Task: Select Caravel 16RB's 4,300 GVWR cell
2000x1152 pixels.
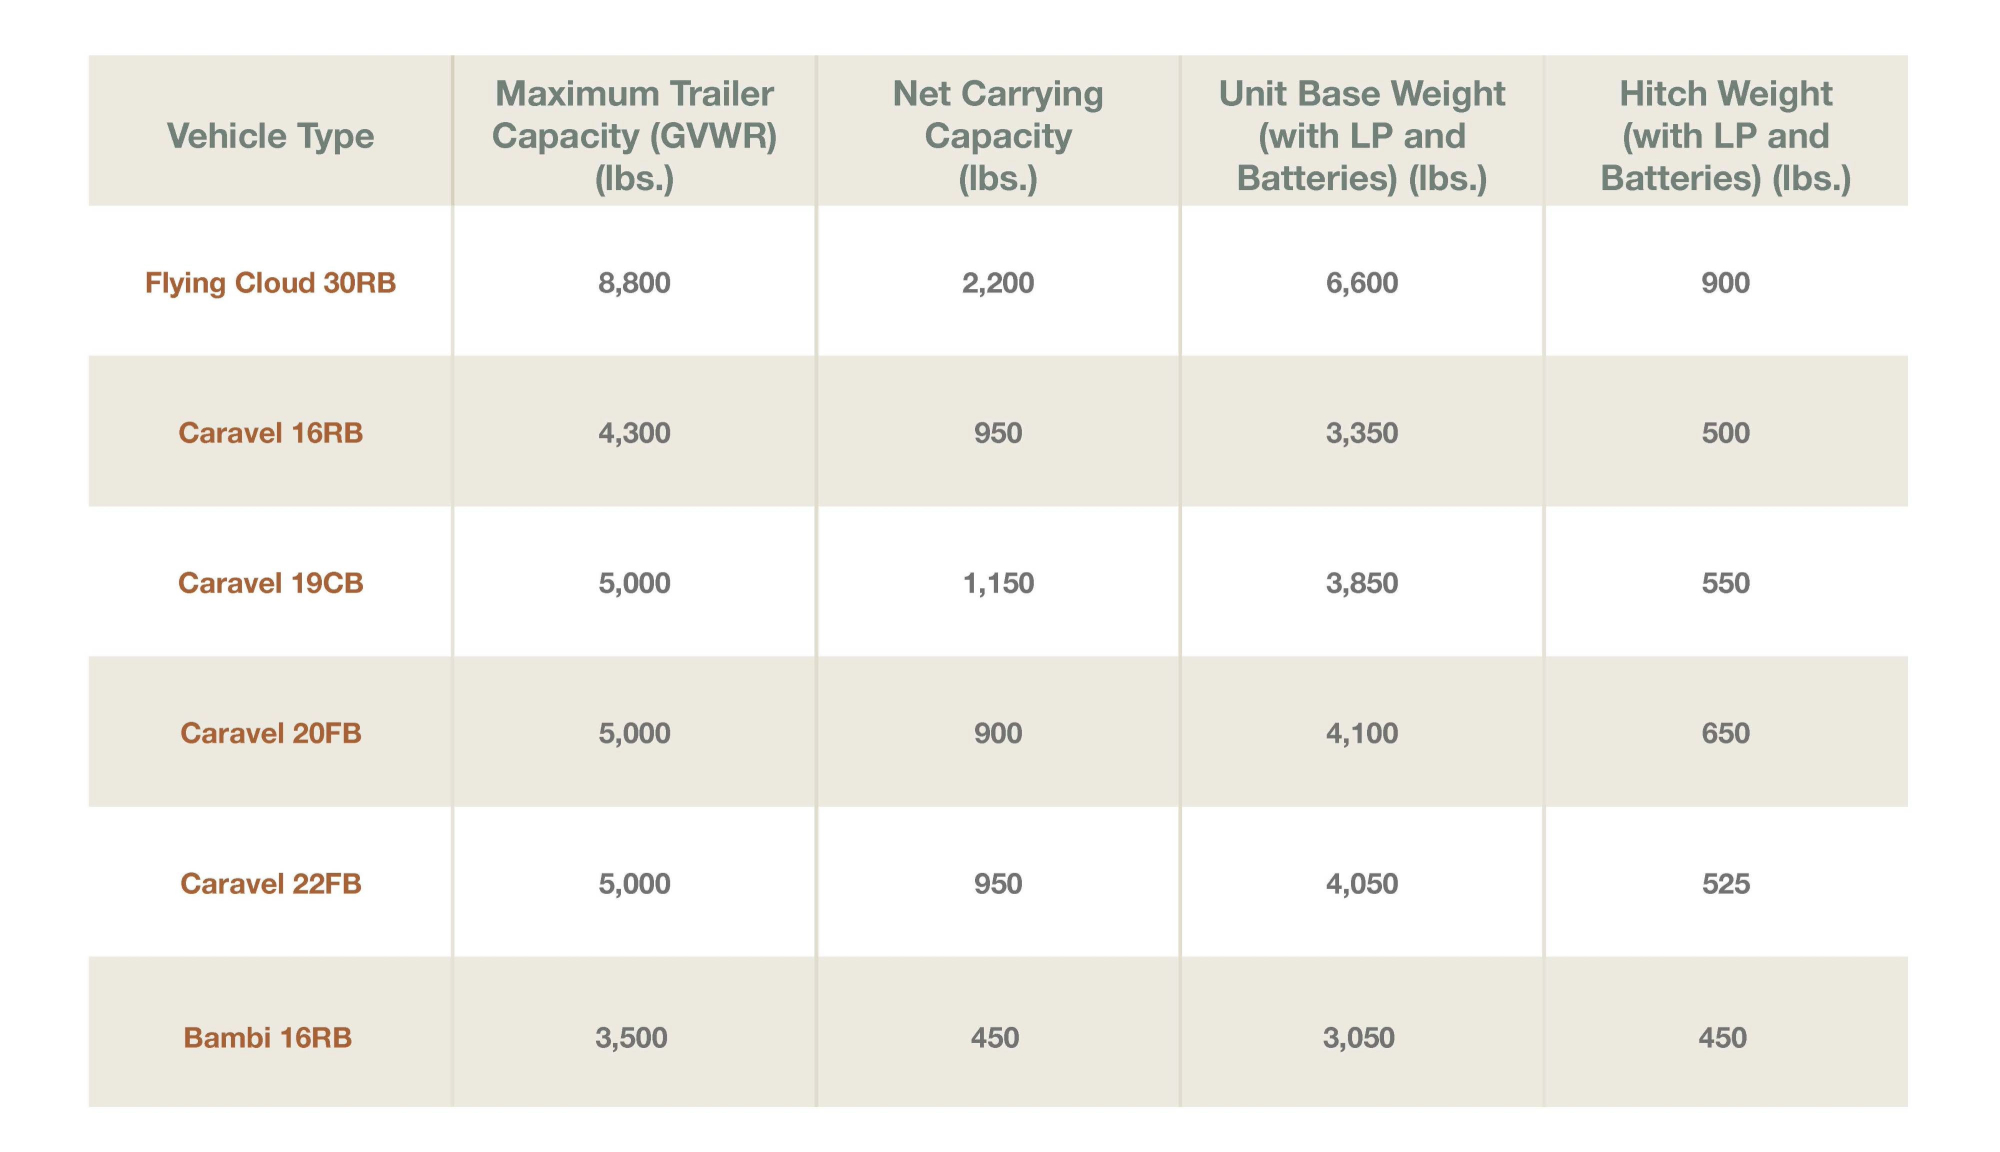Action: 634,433
